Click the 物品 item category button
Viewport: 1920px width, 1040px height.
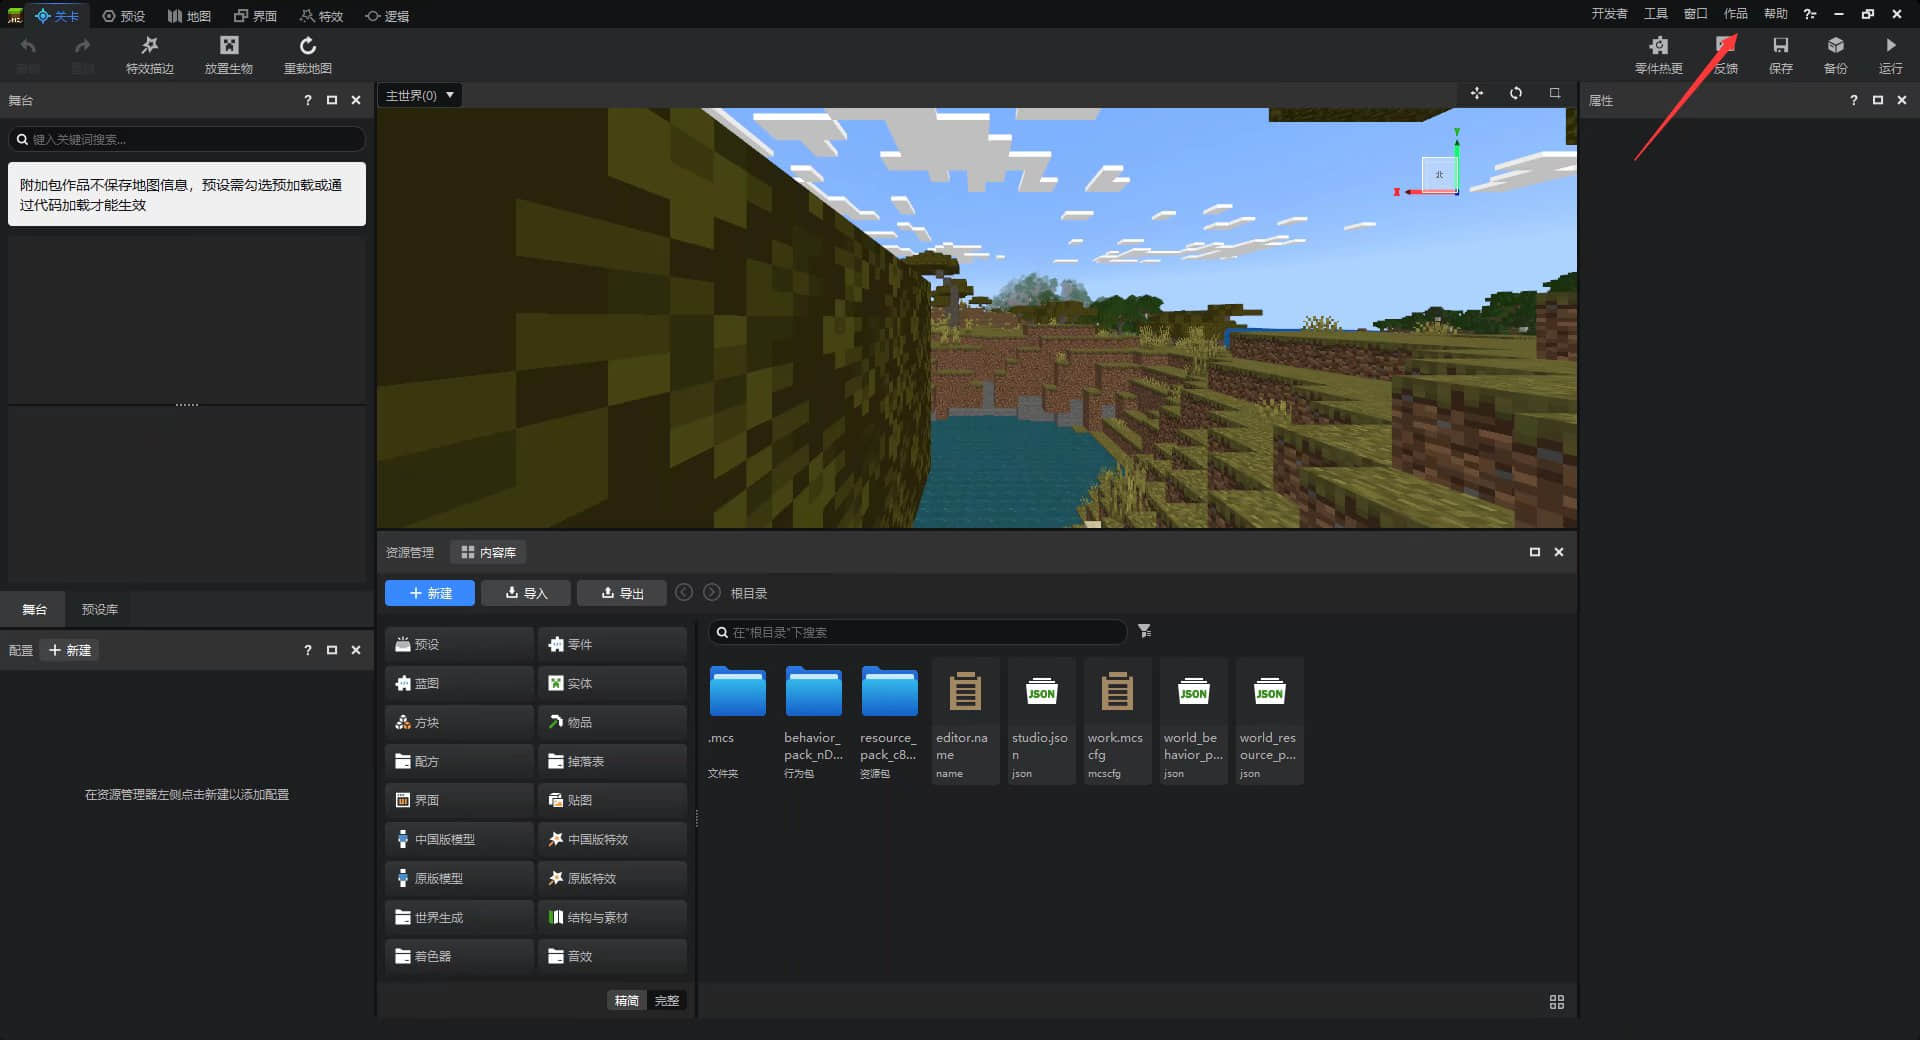point(612,722)
